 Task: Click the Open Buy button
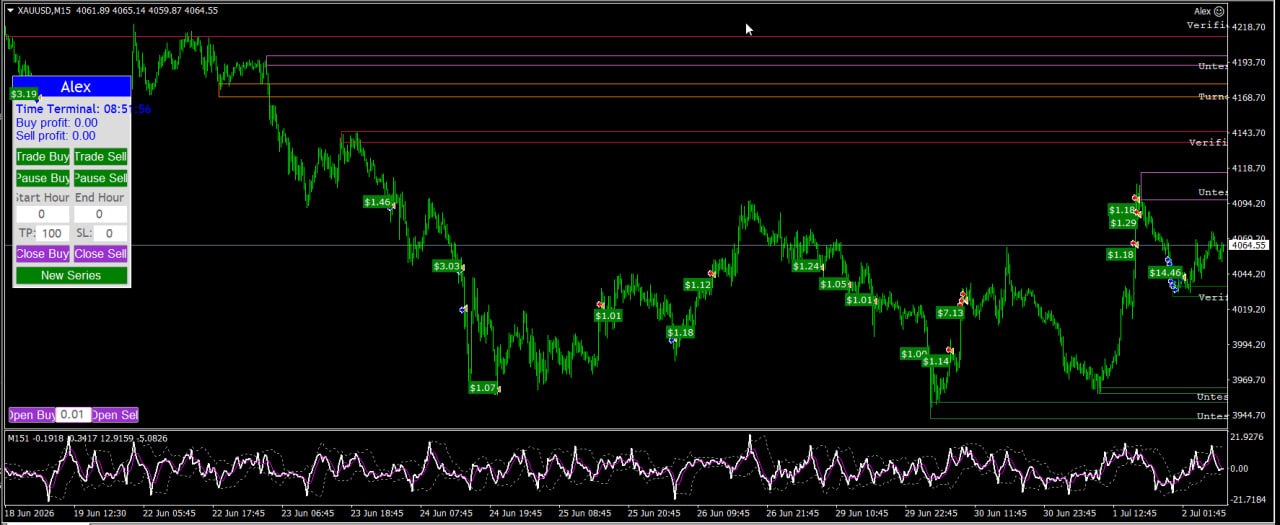click(x=32, y=415)
